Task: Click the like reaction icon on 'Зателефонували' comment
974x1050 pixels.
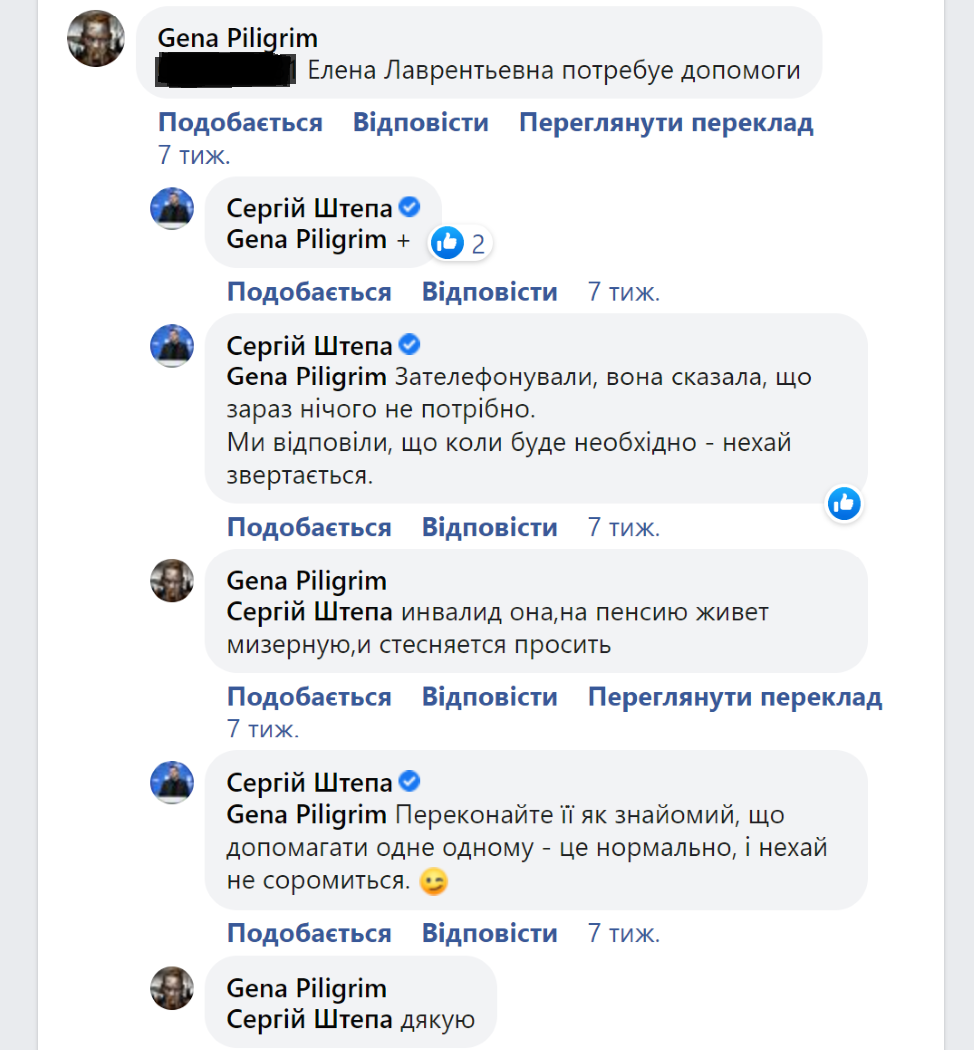Action: (844, 504)
